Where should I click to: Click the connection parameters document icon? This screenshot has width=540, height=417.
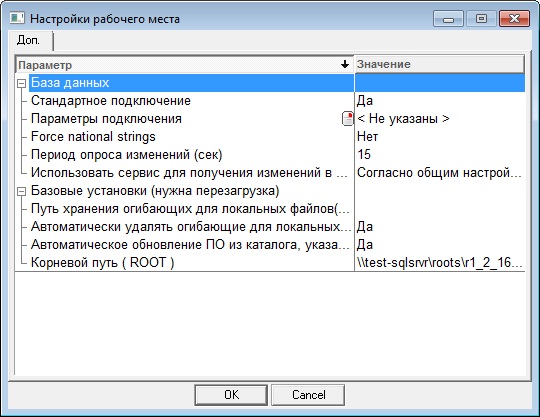point(347,118)
